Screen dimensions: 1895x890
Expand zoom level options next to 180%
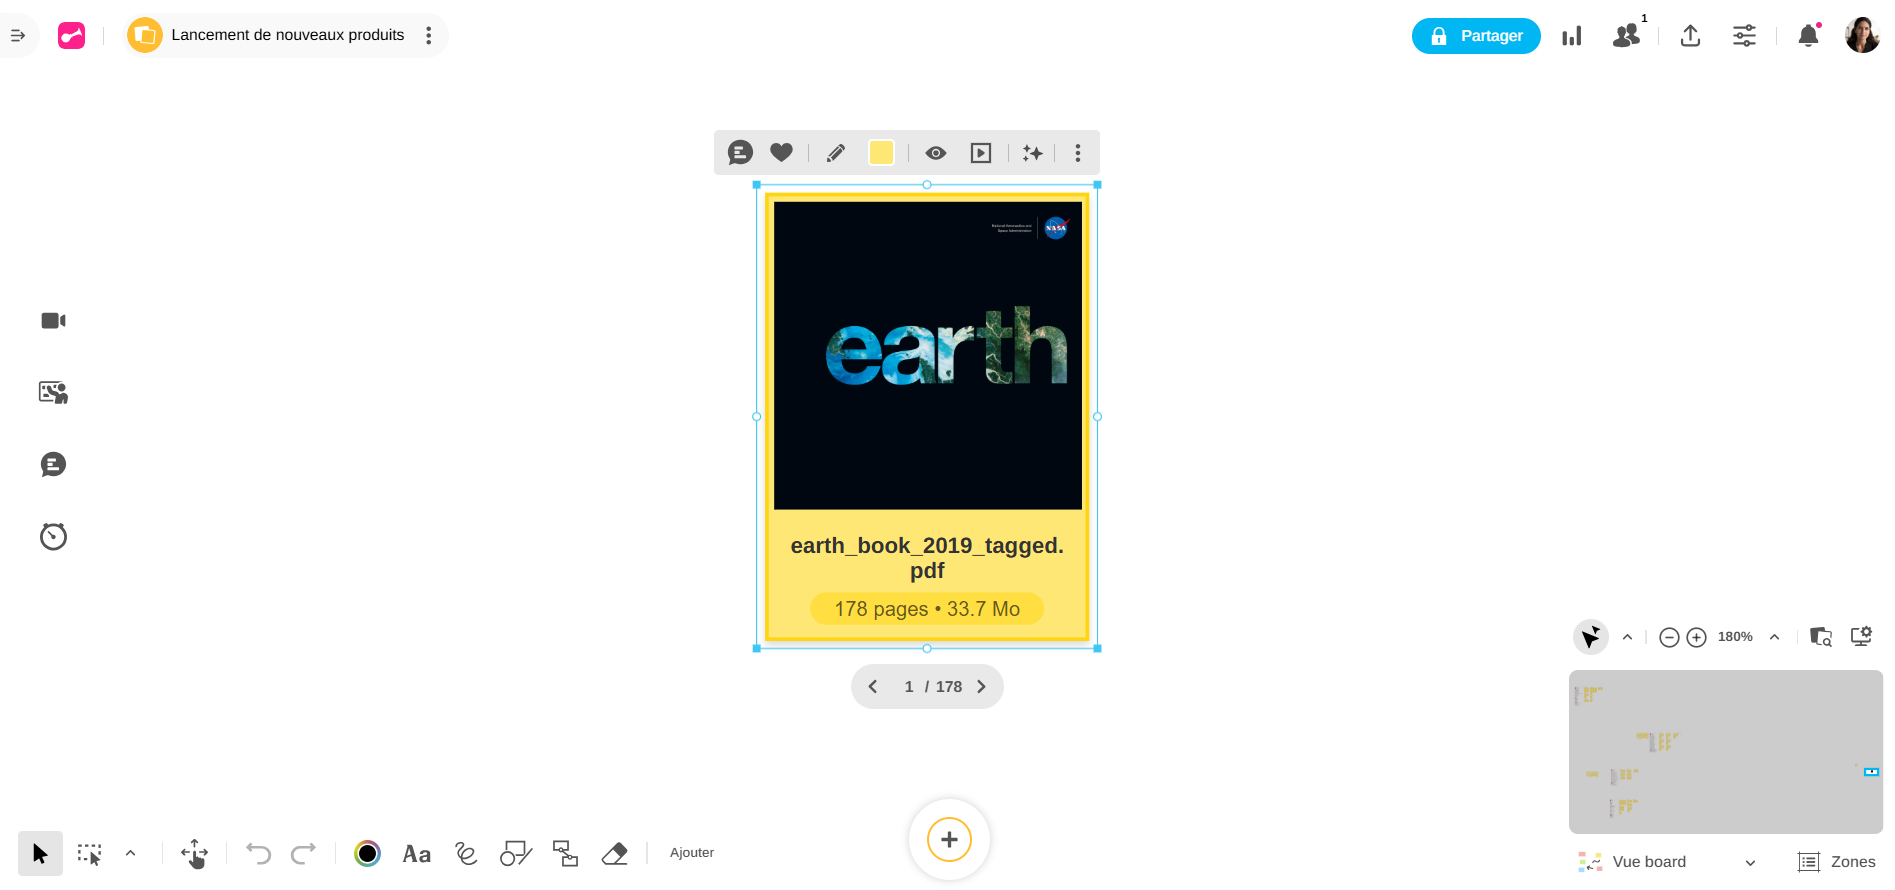[1774, 637]
